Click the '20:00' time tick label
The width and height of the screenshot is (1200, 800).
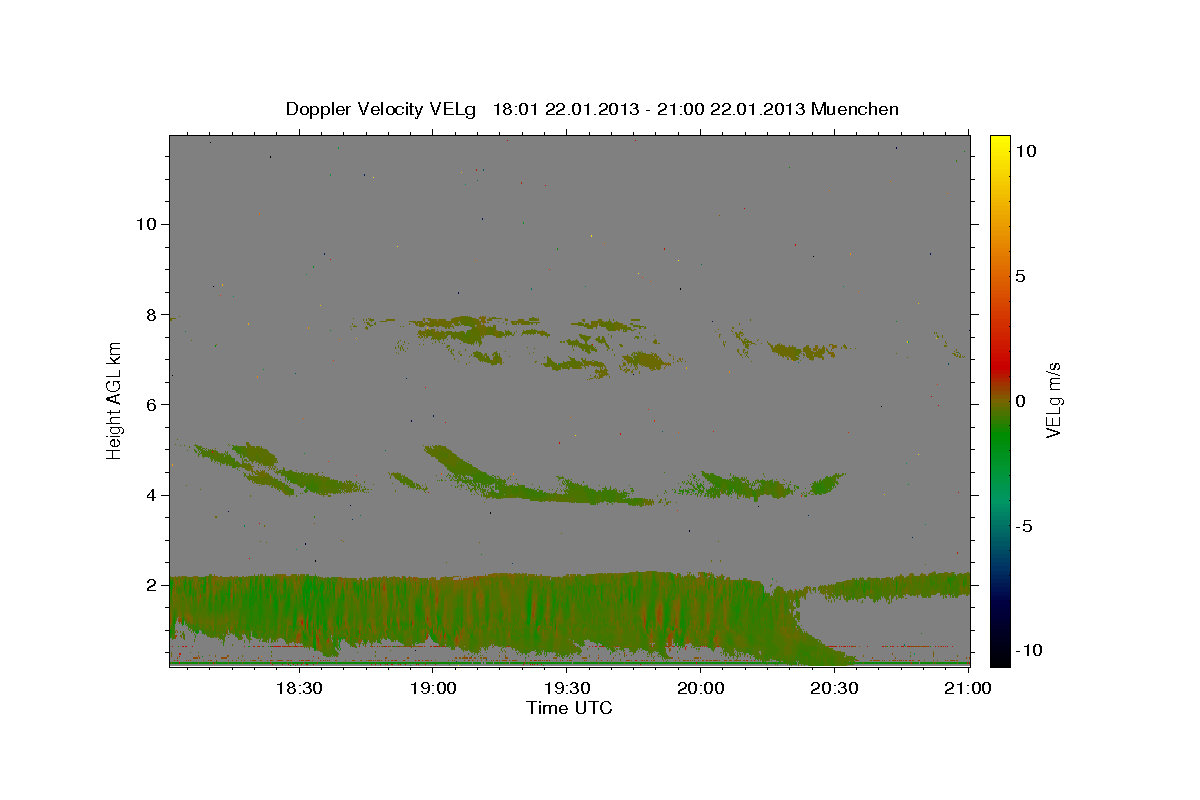(700, 689)
